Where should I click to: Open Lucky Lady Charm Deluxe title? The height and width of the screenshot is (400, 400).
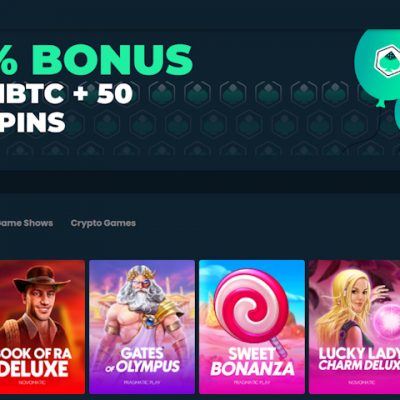coord(359,359)
